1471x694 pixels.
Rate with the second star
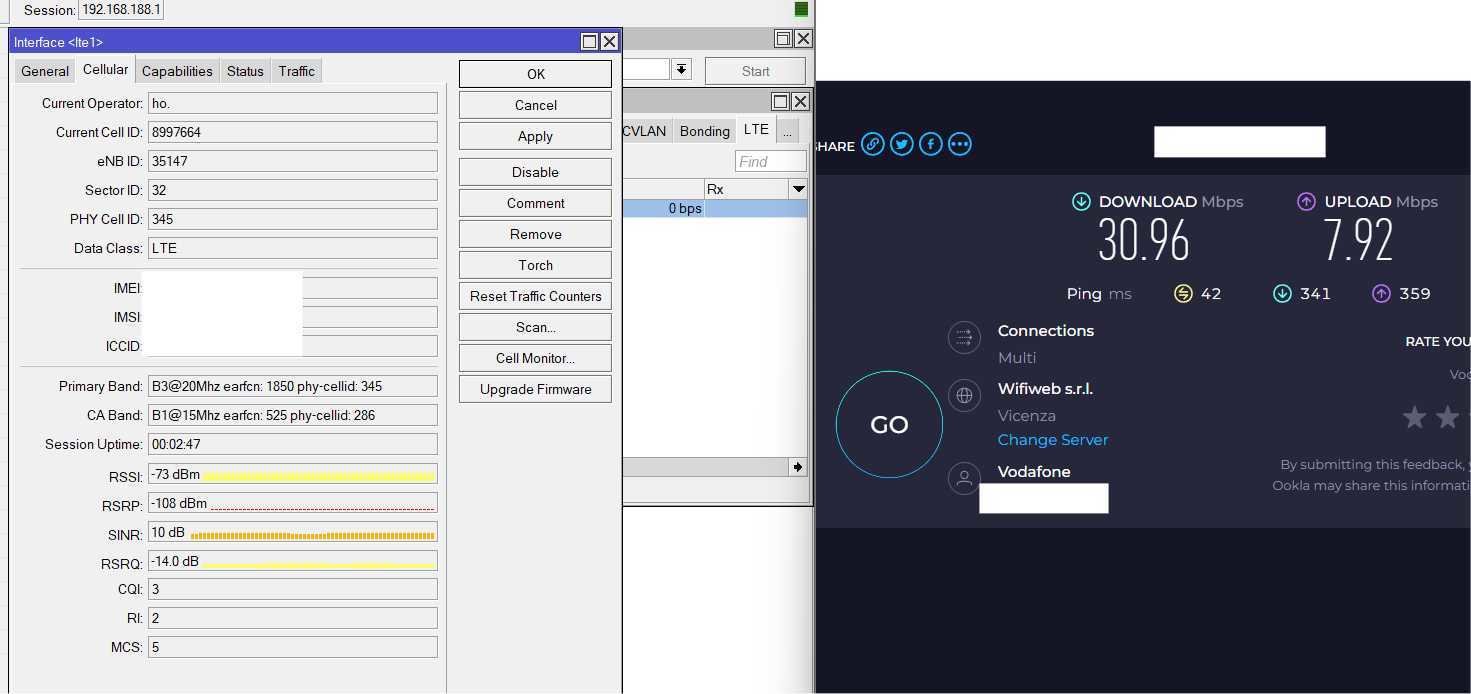tap(1448, 417)
